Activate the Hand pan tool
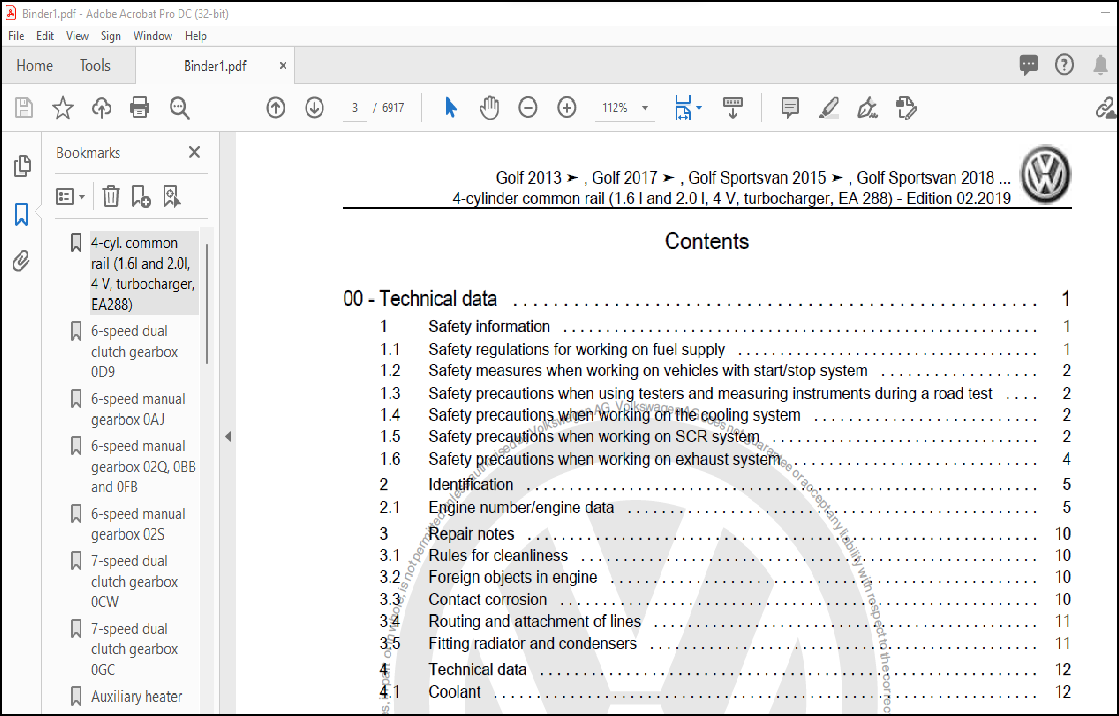The height and width of the screenshot is (716, 1119). click(489, 108)
